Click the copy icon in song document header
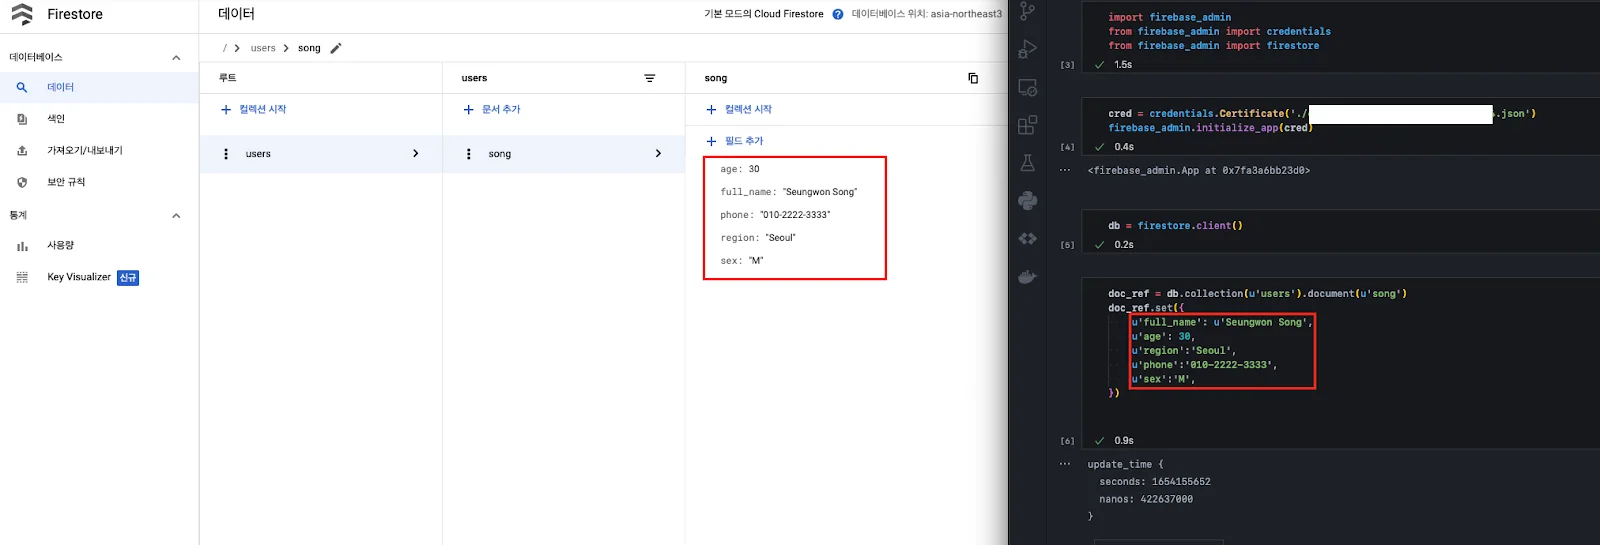The image size is (1600, 545). 973,78
